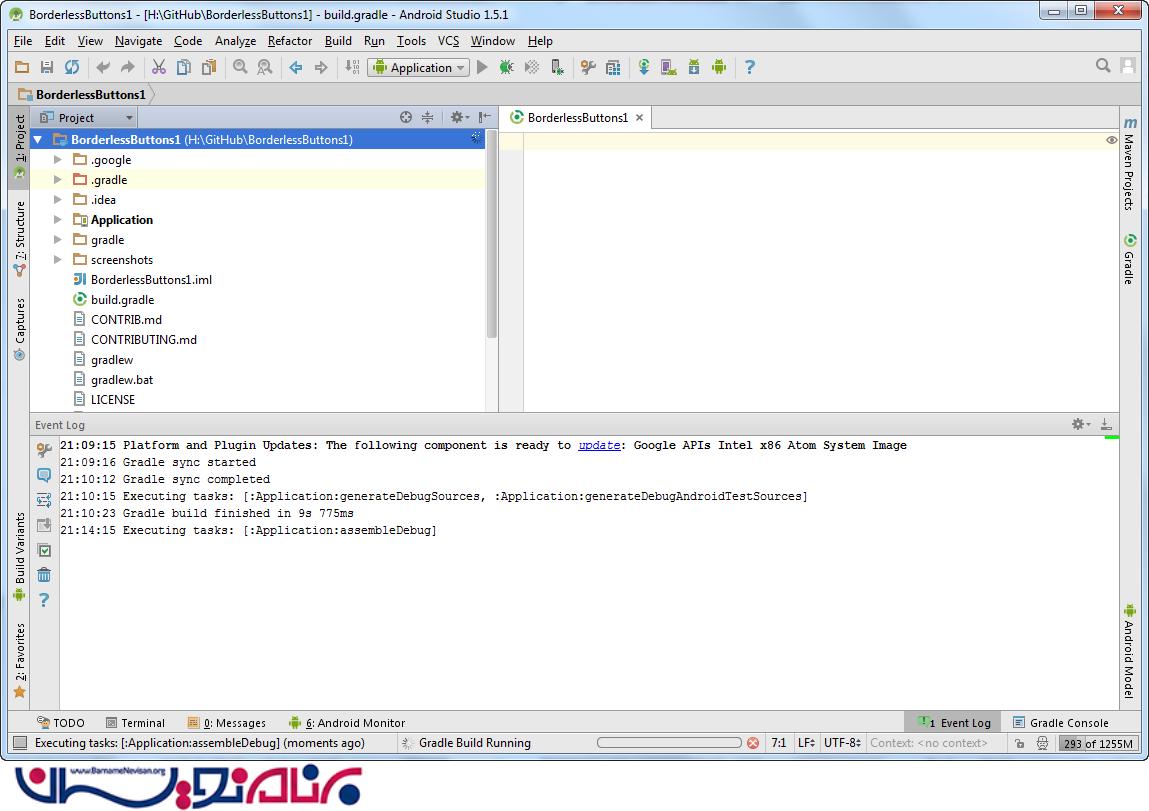
Task: Click Attach debugger to Android process icon
Action: 558,67
